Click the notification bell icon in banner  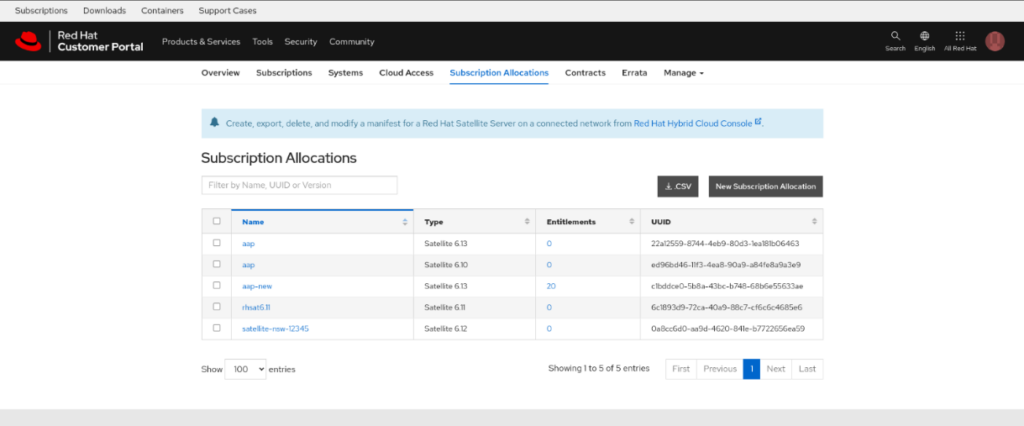coord(214,122)
